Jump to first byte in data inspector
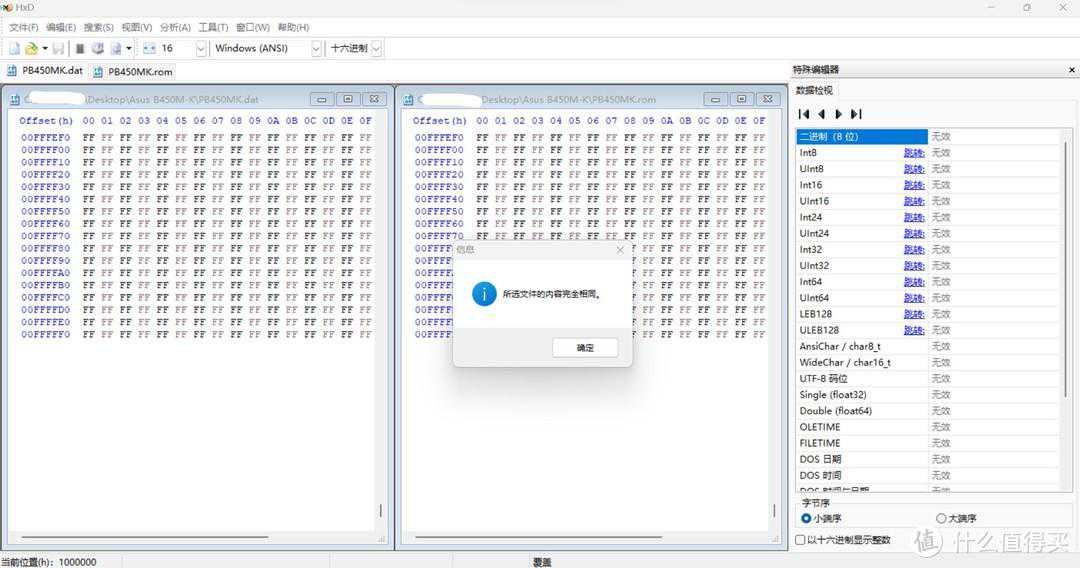This screenshot has height=568, width=1080. tap(804, 114)
